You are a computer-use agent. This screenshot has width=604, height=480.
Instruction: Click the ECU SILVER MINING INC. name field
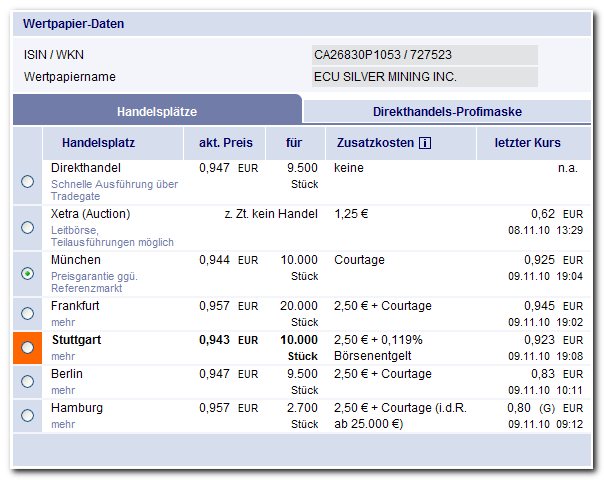coord(425,77)
